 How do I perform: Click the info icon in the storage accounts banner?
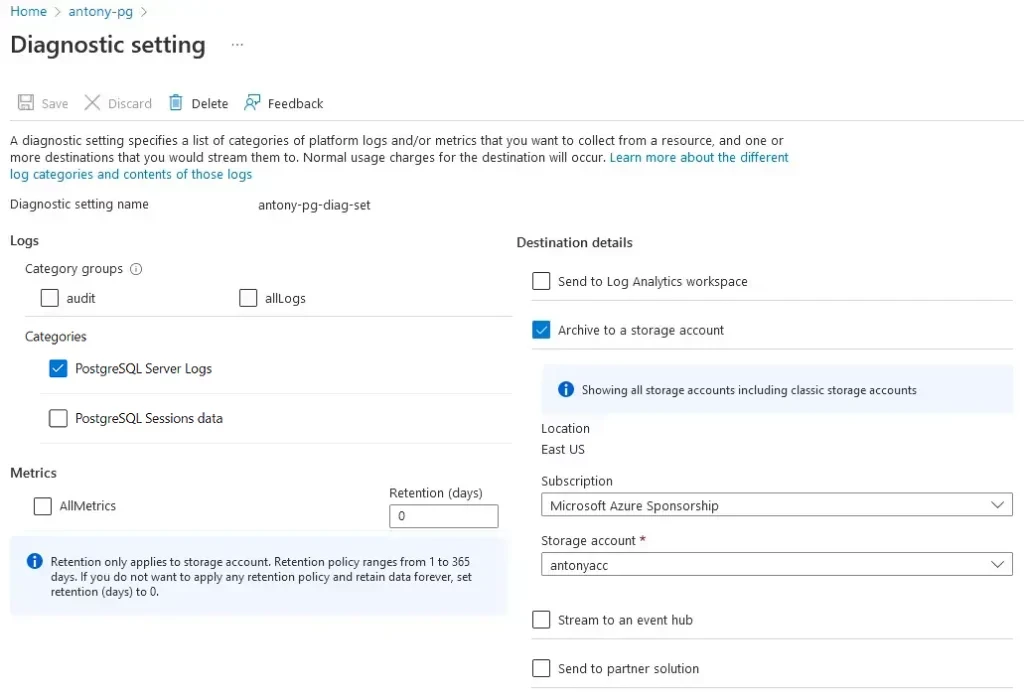(x=565, y=390)
